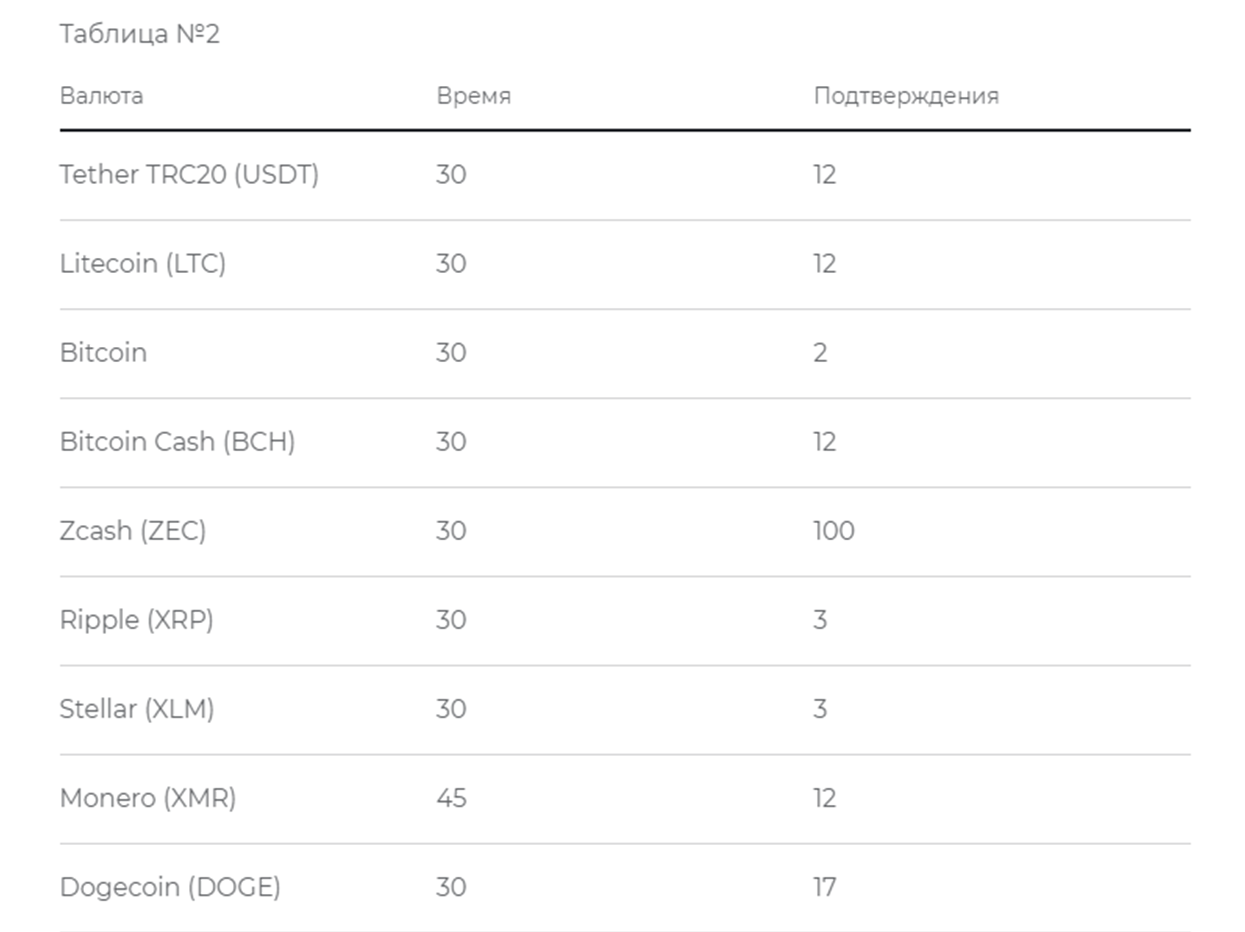Click Dogecoin's confirmations value 17

[x=825, y=887]
